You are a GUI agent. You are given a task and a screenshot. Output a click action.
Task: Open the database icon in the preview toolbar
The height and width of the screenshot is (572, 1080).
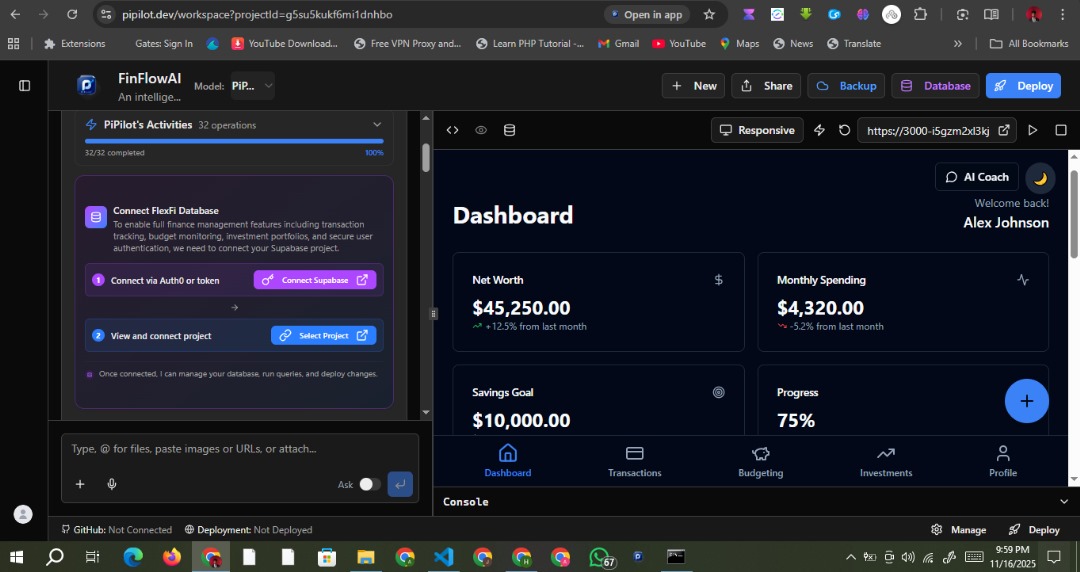(509, 130)
